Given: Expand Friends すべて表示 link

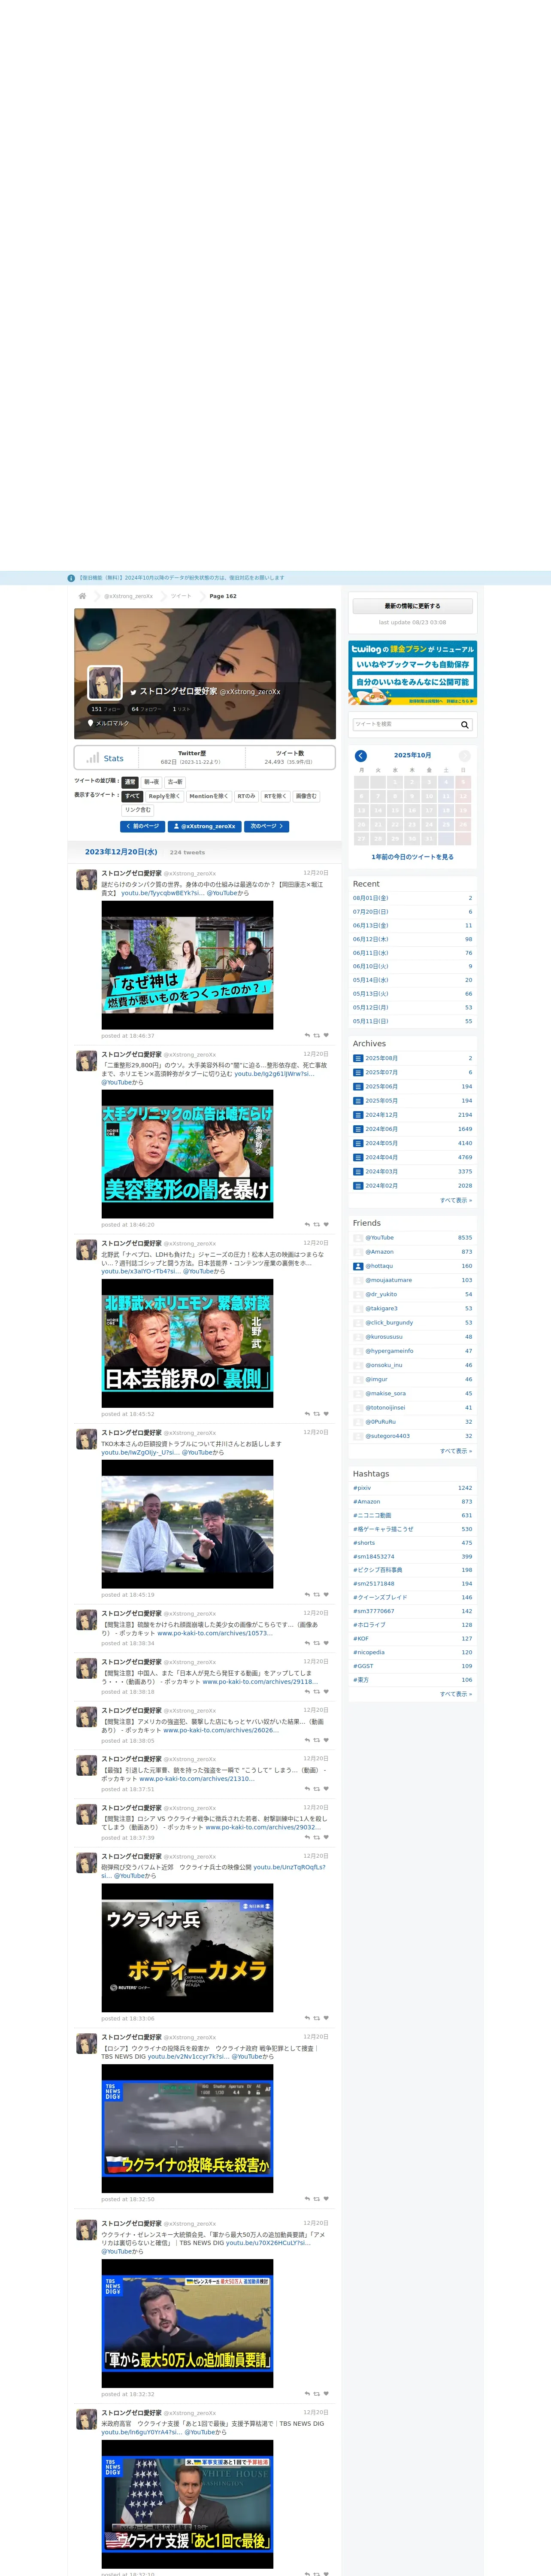Looking at the screenshot, I should point(456,1451).
